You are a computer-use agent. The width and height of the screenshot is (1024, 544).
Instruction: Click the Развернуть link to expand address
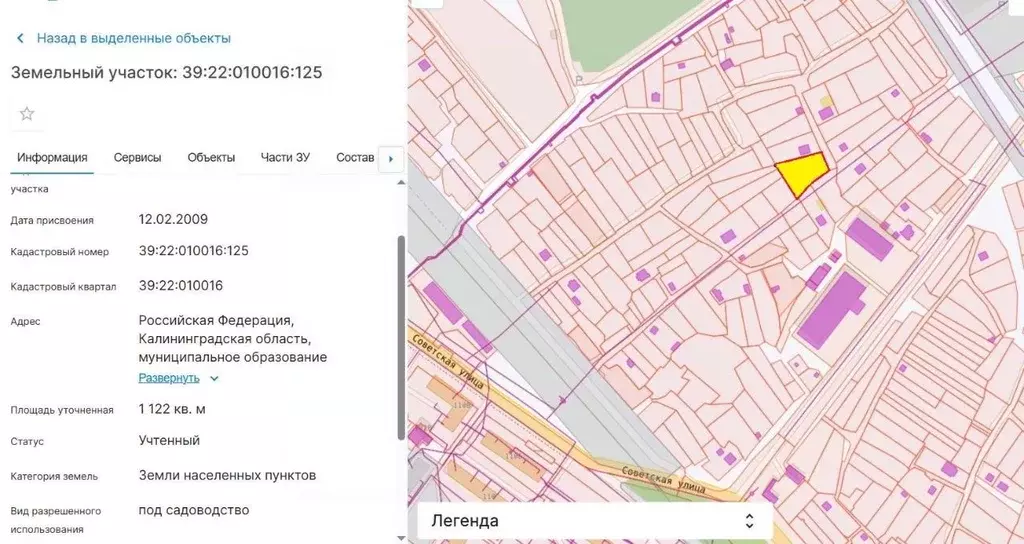[x=169, y=378]
